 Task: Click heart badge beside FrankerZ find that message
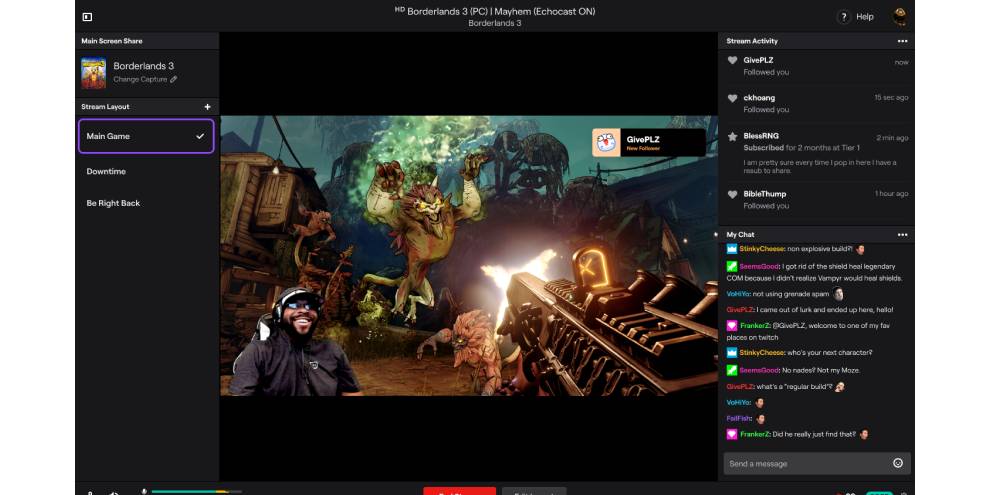pos(732,434)
